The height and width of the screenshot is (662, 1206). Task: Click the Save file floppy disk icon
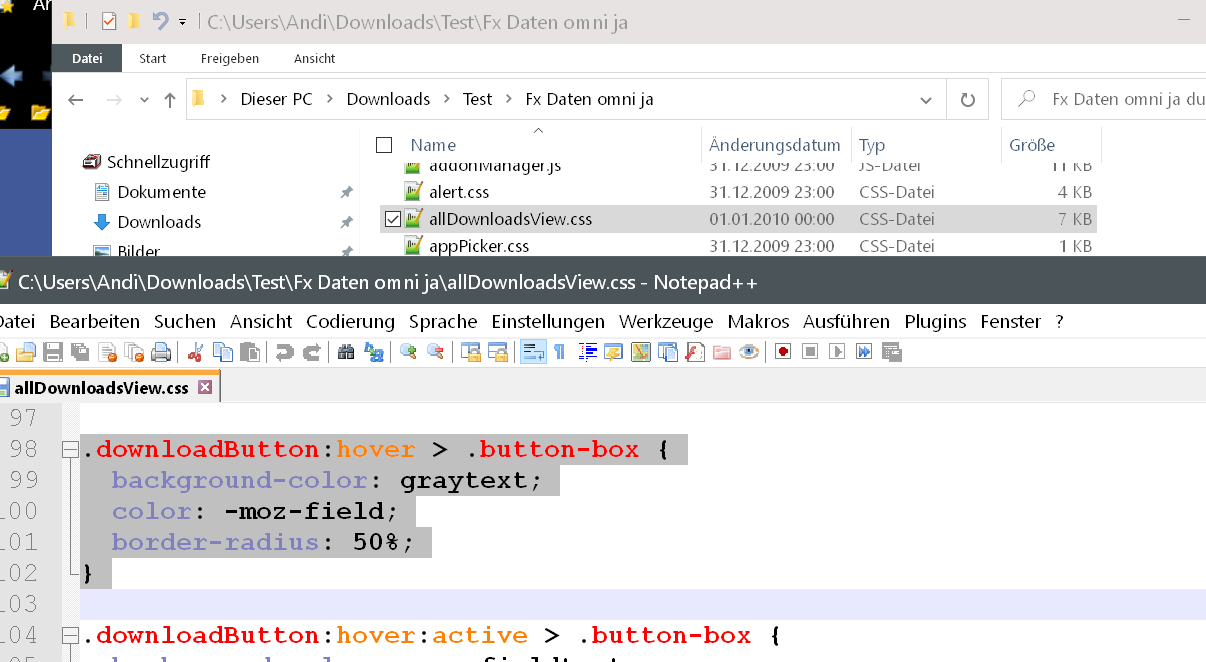pyautogui.click(x=52, y=352)
